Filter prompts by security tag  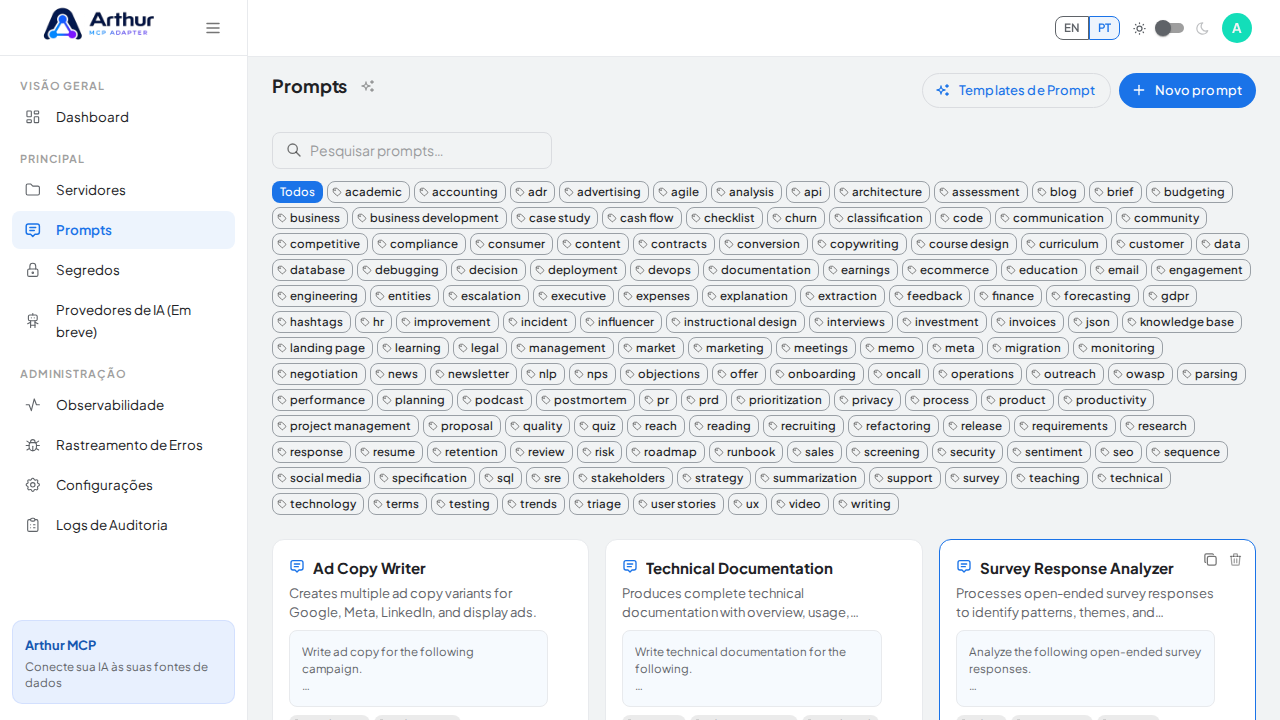968,452
